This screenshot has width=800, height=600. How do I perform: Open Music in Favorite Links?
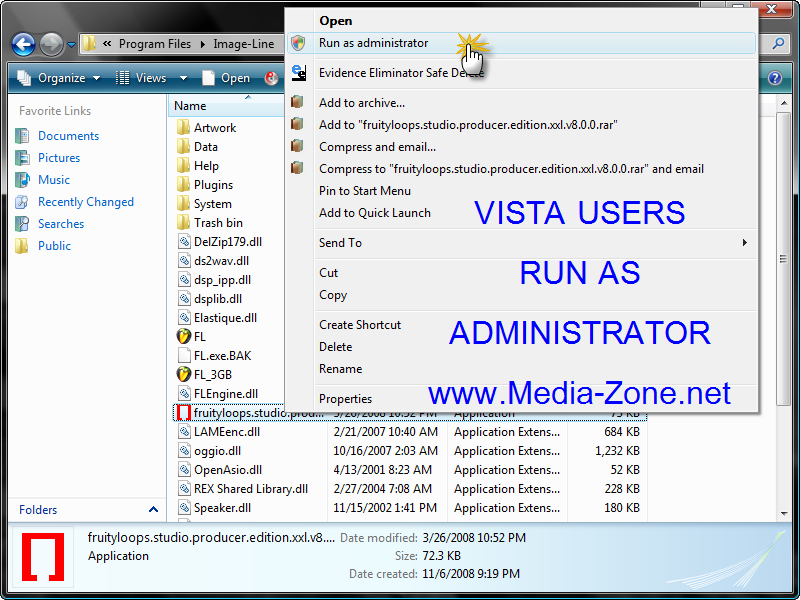(54, 180)
